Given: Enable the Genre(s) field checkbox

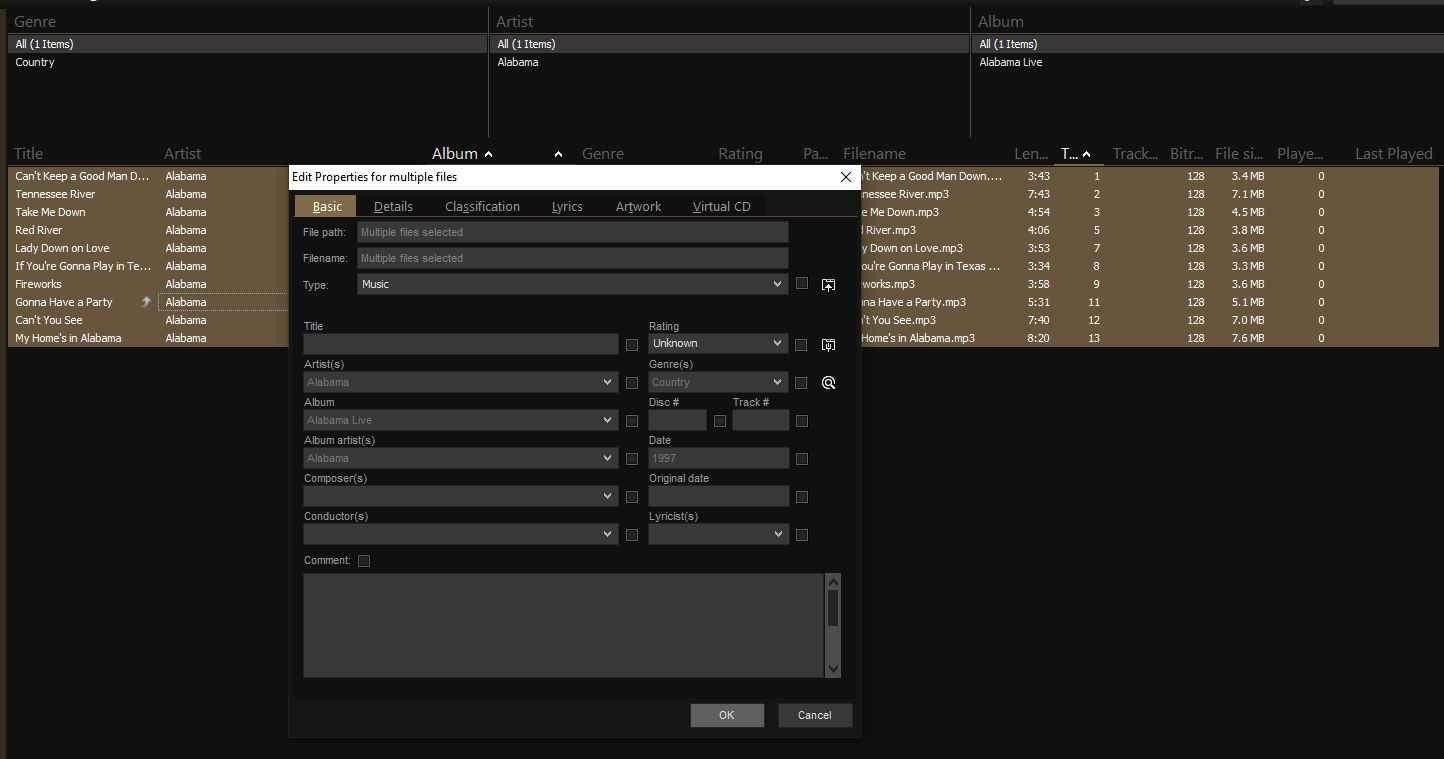Looking at the screenshot, I should (x=801, y=383).
